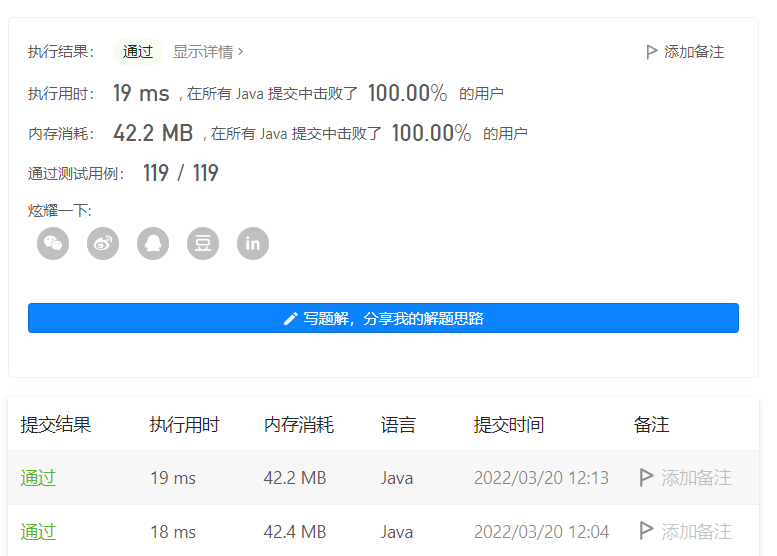Click the 写题解 blue button
Viewport: 777px width, 556px height.
tap(383, 318)
